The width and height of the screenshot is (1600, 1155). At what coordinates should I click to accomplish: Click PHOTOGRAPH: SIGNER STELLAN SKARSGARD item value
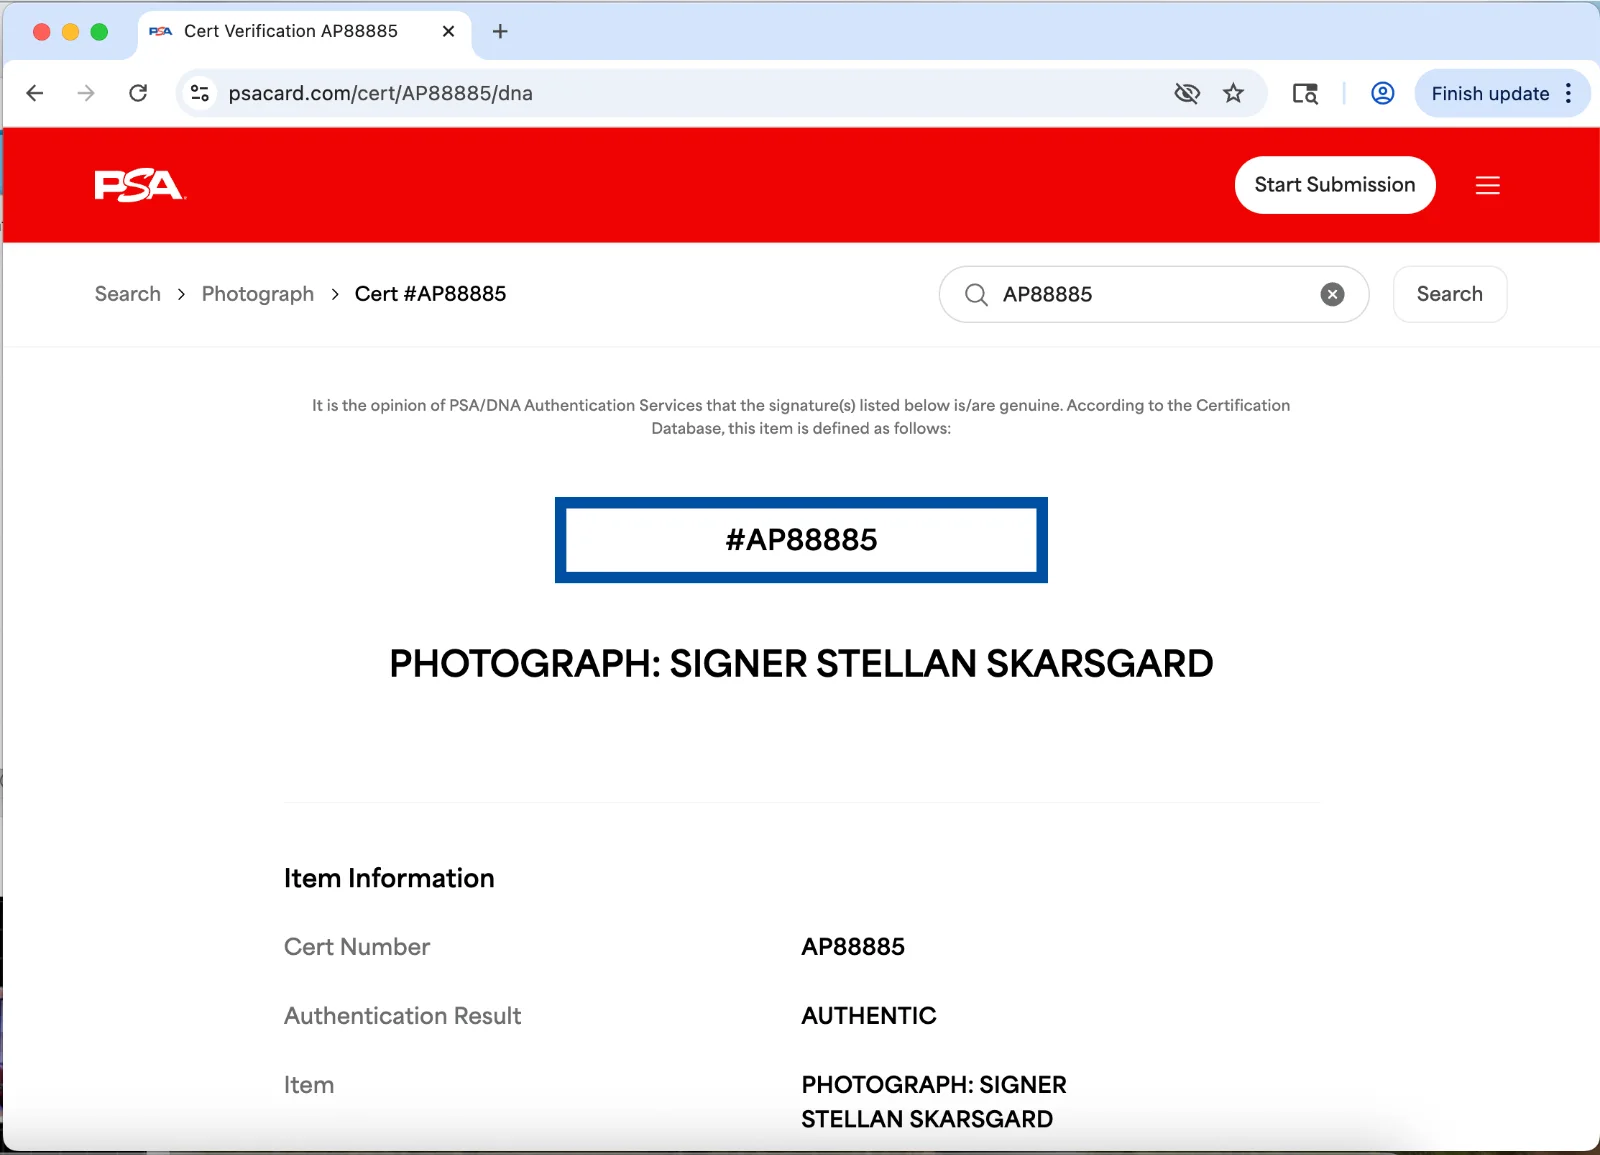tap(934, 1102)
